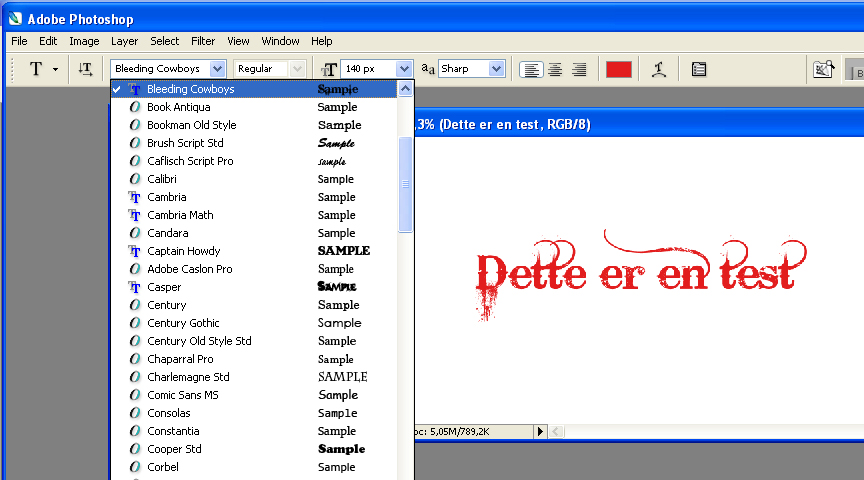
Task: Click the file browser icon at toolbar right
Action: 823,69
